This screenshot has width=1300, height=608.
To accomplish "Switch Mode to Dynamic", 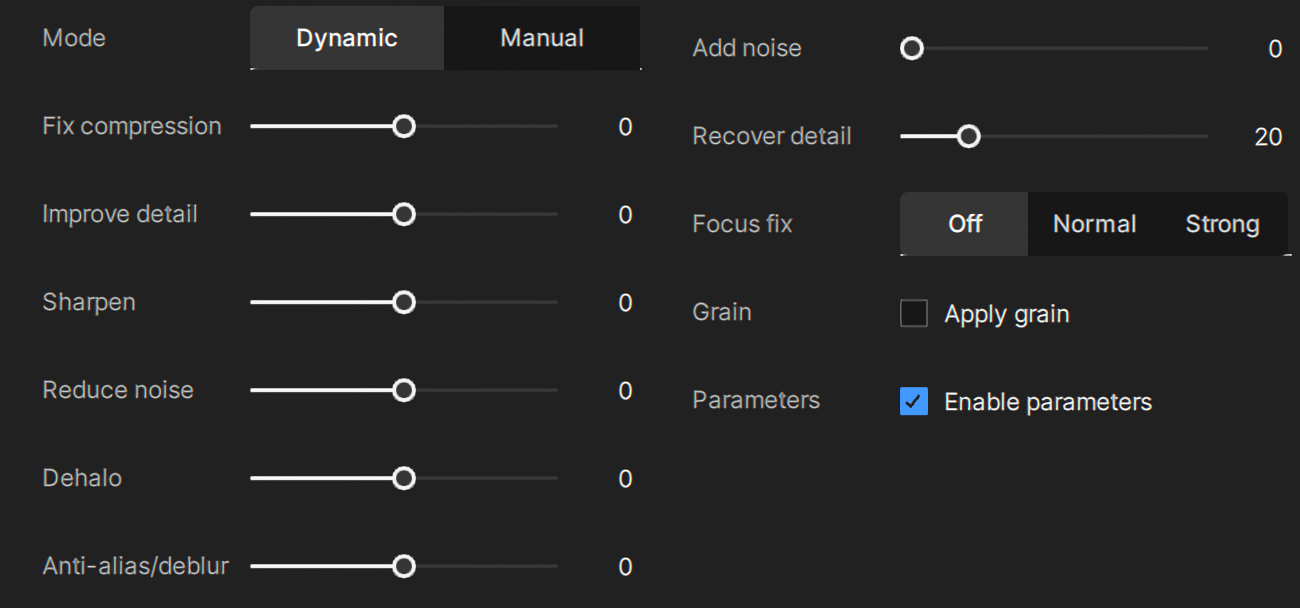I will (x=346, y=38).
